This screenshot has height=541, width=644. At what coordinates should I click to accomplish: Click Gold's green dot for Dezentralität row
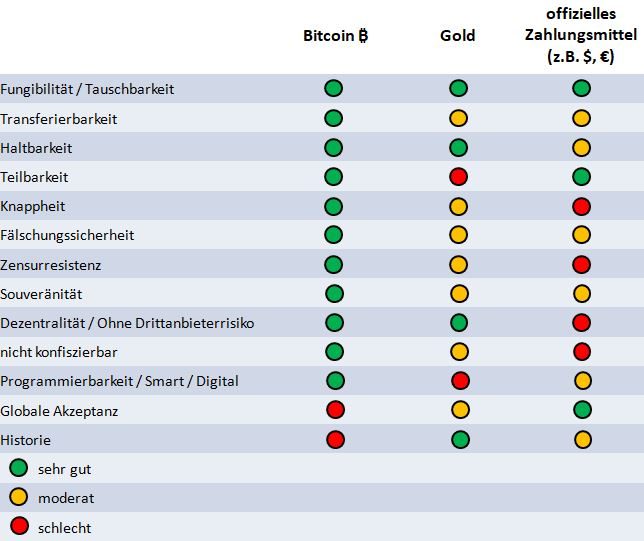[x=459, y=323]
